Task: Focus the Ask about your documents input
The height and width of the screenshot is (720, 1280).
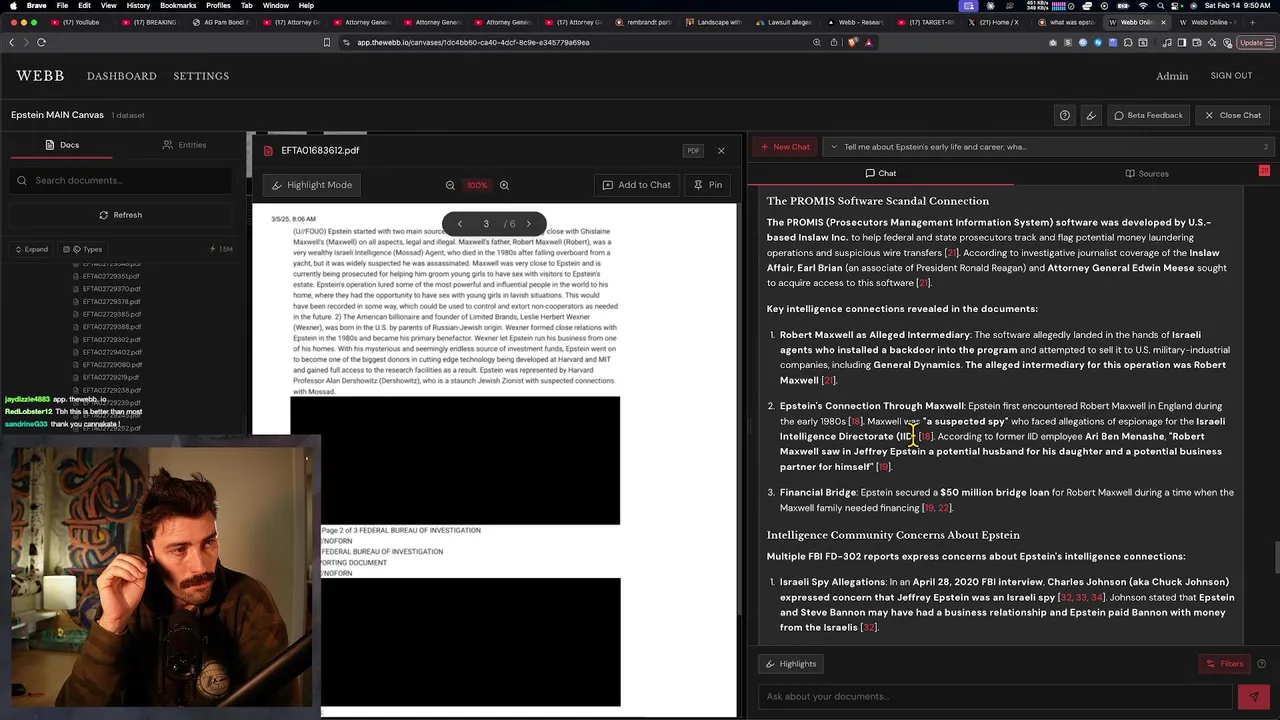Action: pyautogui.click(x=995, y=696)
